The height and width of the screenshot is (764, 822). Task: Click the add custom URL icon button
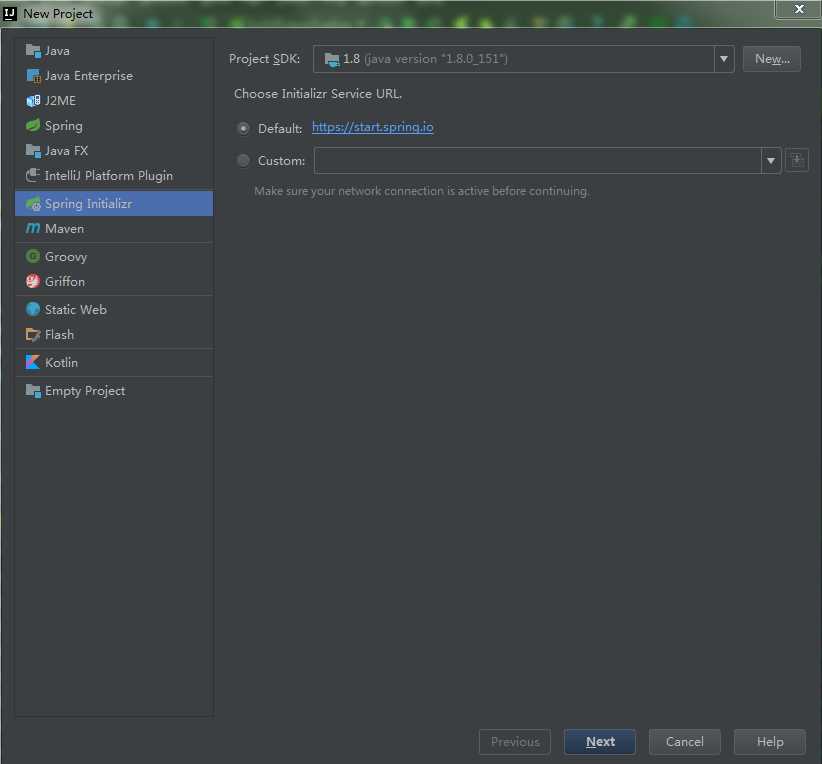coord(797,160)
